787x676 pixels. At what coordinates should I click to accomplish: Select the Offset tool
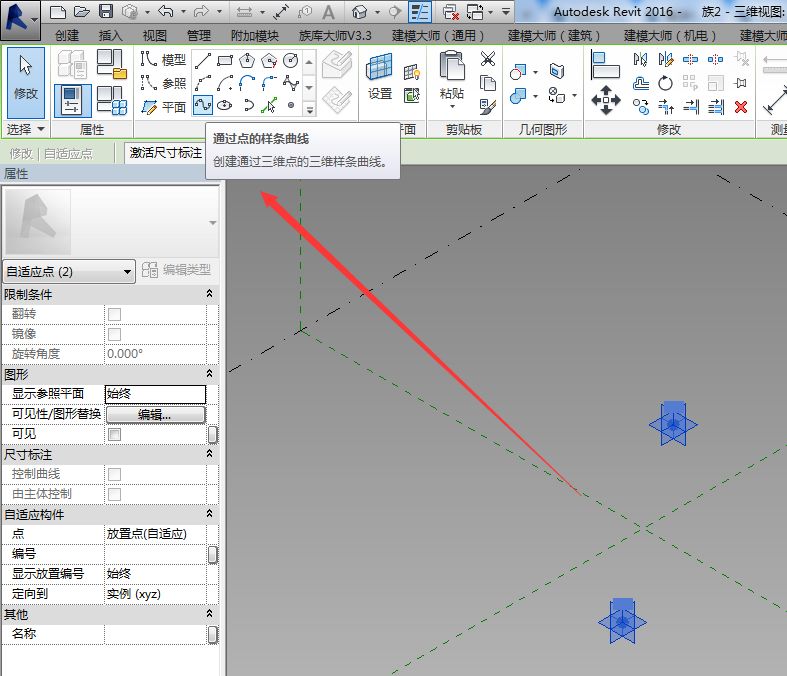click(640, 83)
